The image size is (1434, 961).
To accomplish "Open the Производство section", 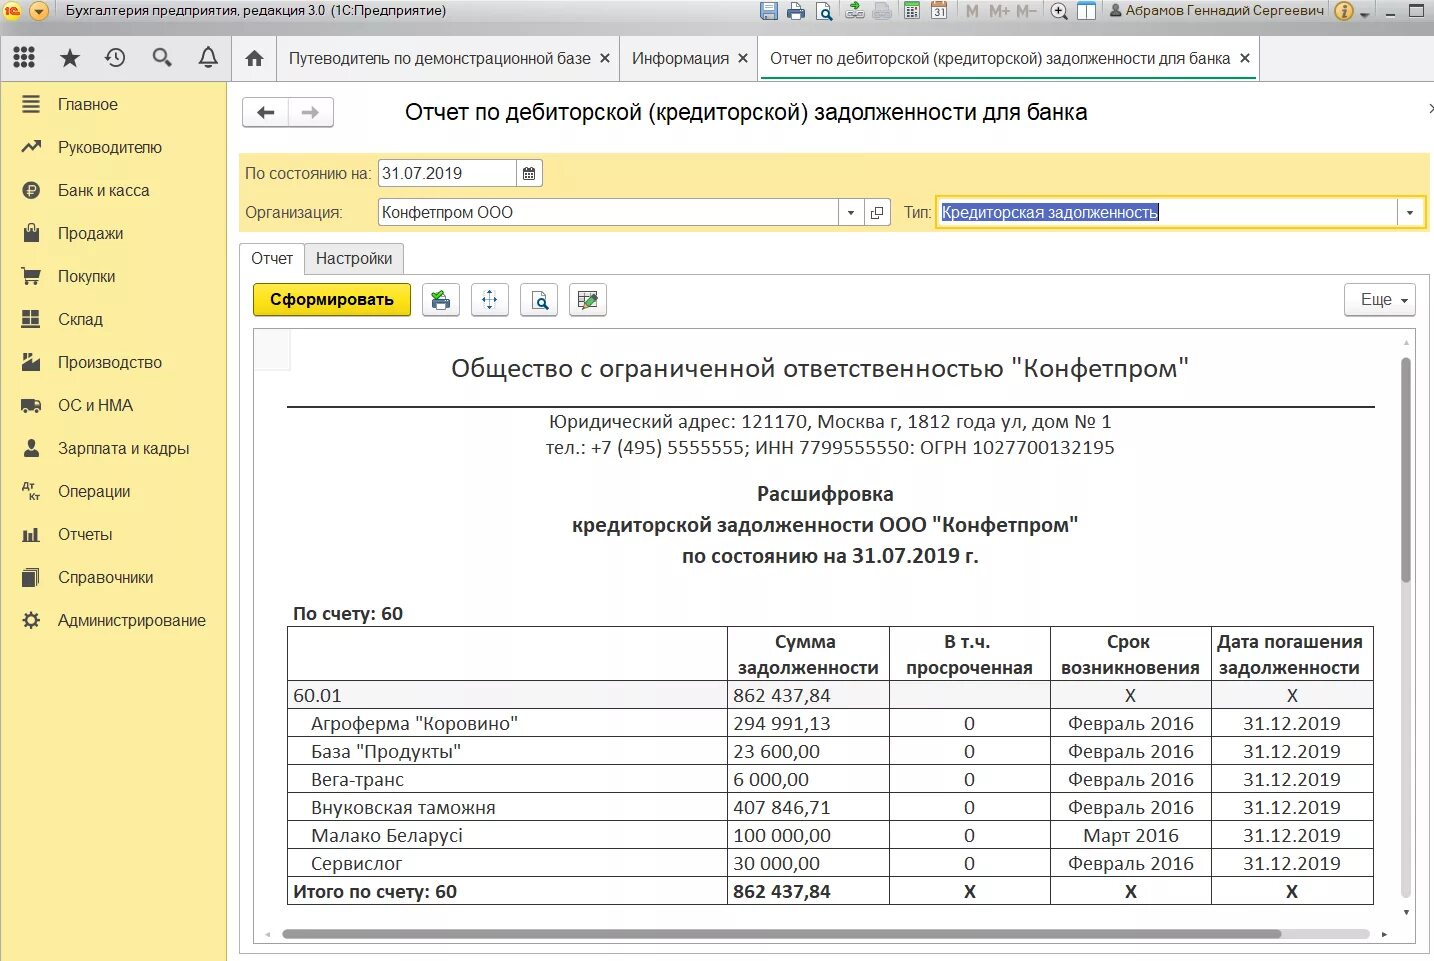I will point(110,362).
